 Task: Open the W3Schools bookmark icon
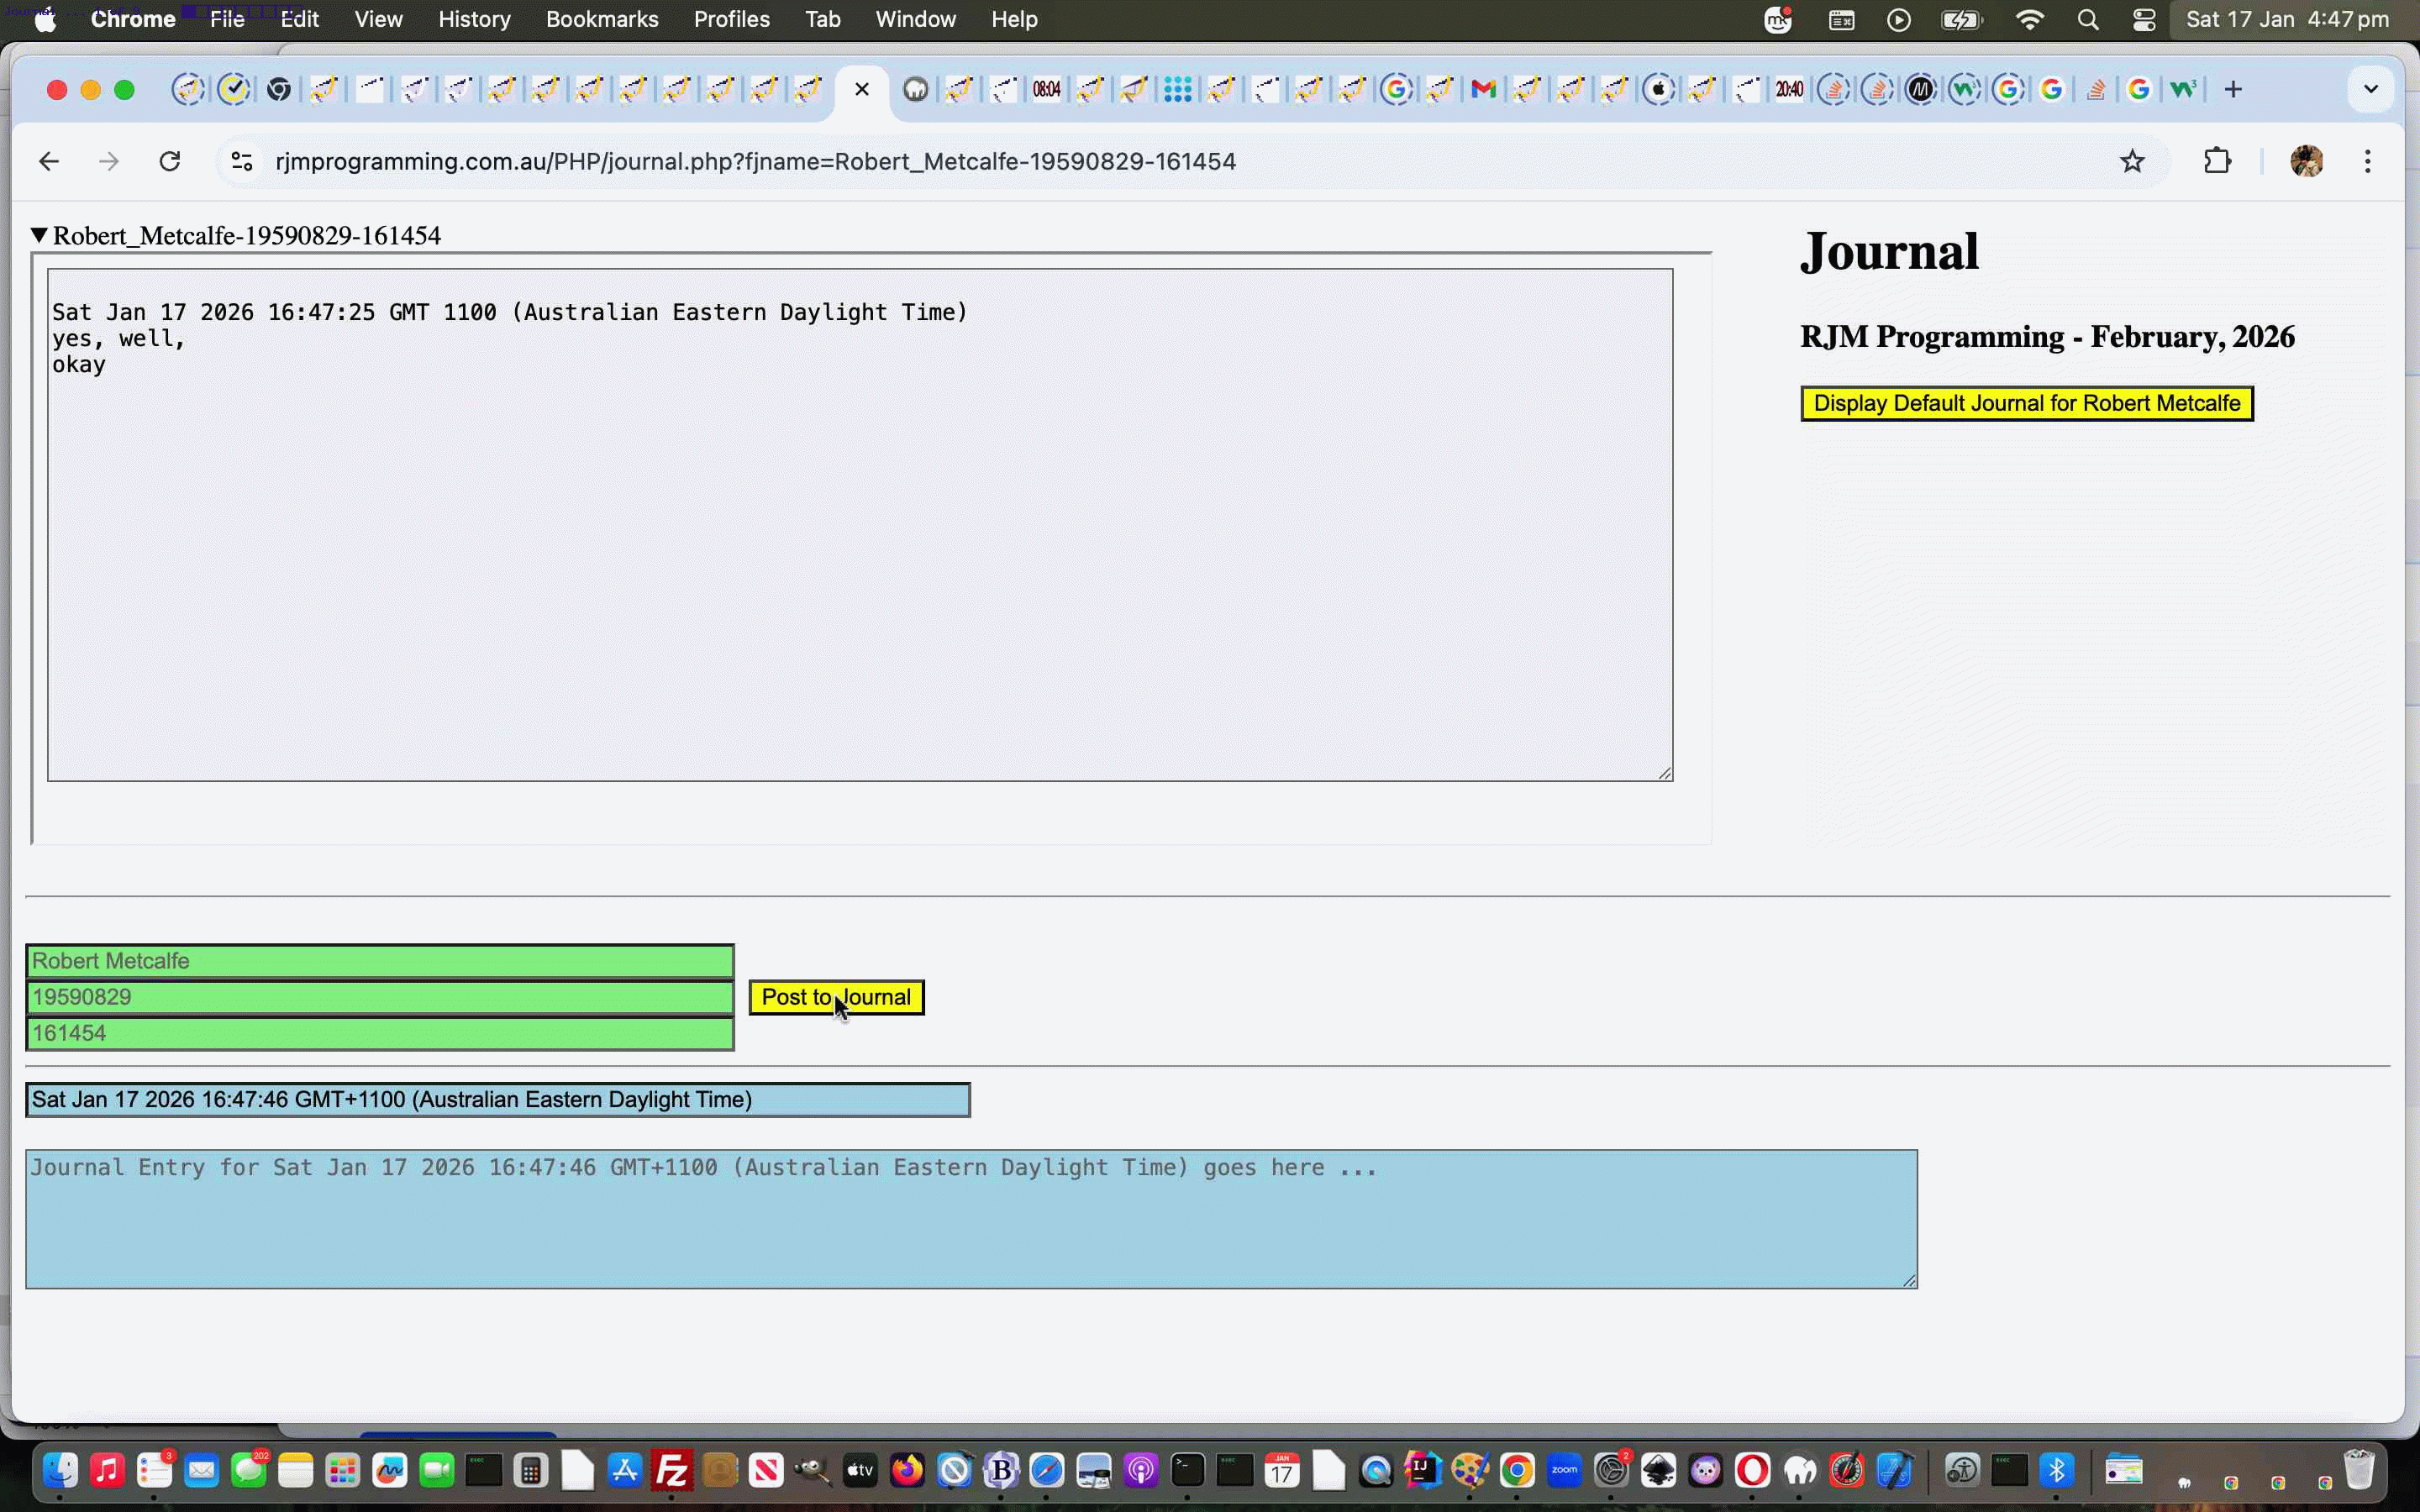pyautogui.click(x=2184, y=89)
